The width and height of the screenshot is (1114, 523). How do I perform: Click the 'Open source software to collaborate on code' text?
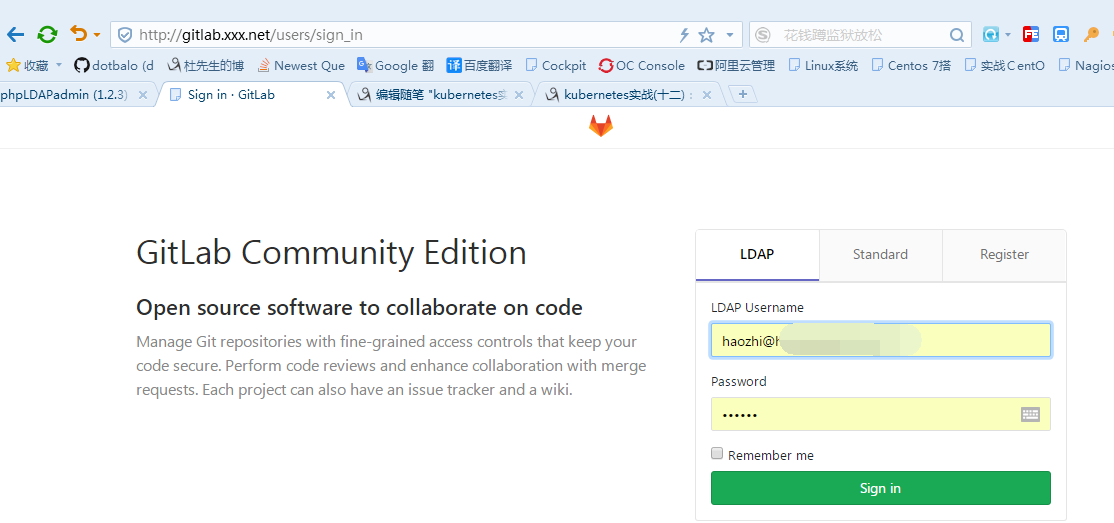point(359,308)
